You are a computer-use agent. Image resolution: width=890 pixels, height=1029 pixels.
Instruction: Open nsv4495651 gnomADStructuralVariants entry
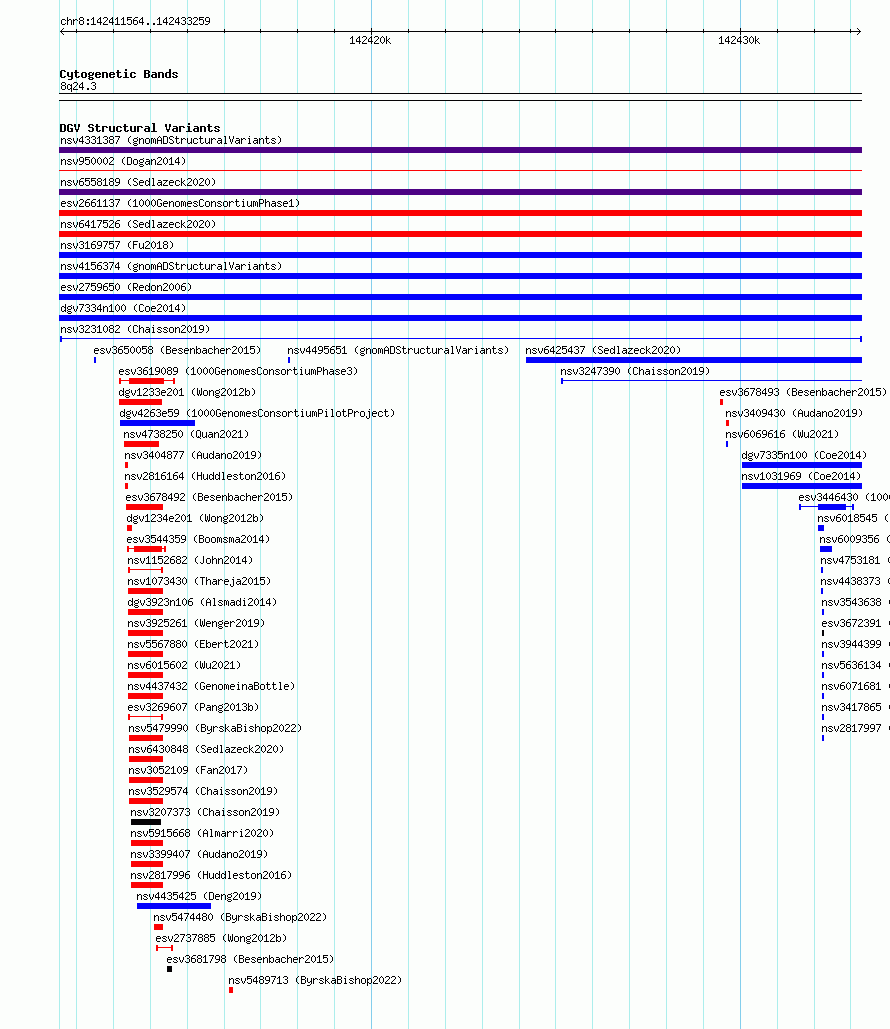398,350
